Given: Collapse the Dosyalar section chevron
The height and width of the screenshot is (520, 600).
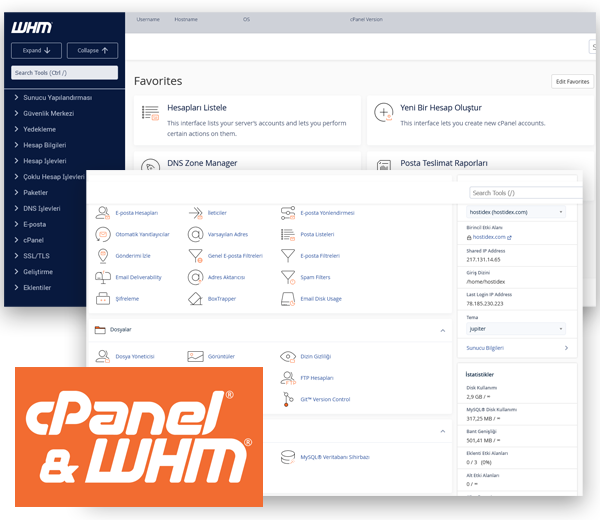Looking at the screenshot, I should (443, 329).
